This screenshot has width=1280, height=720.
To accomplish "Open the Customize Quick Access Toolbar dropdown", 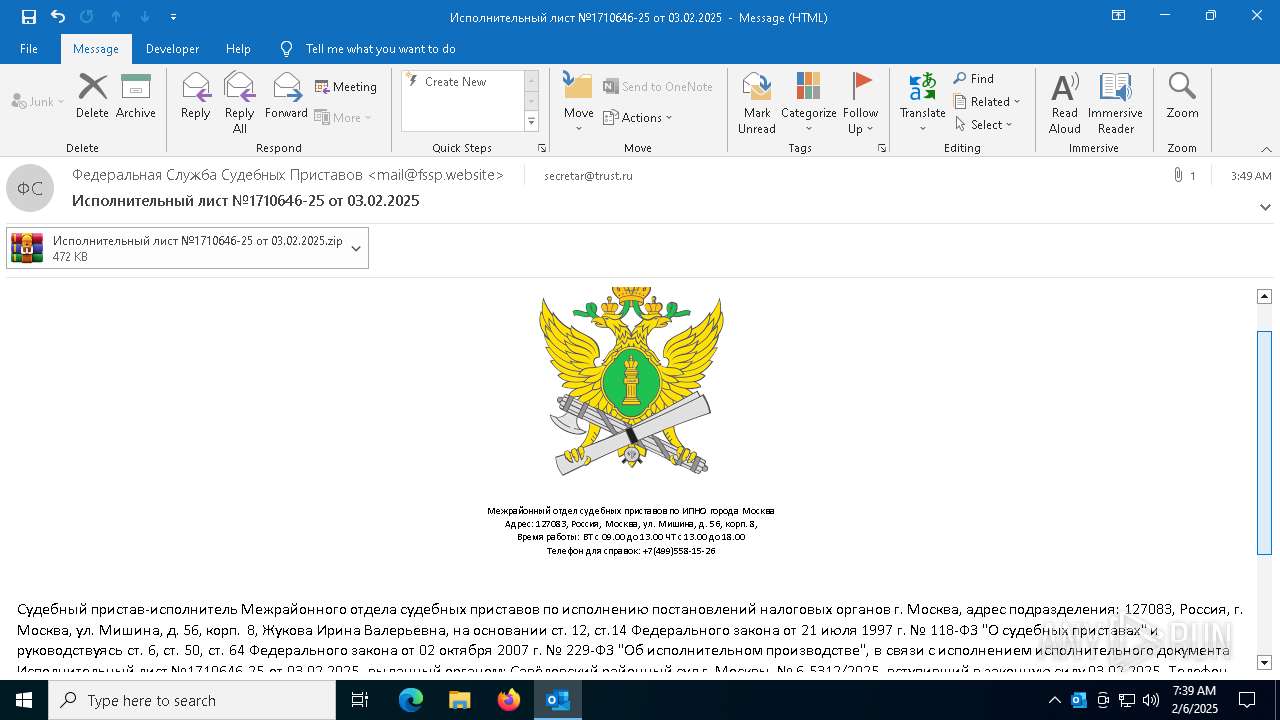I will (173, 17).
